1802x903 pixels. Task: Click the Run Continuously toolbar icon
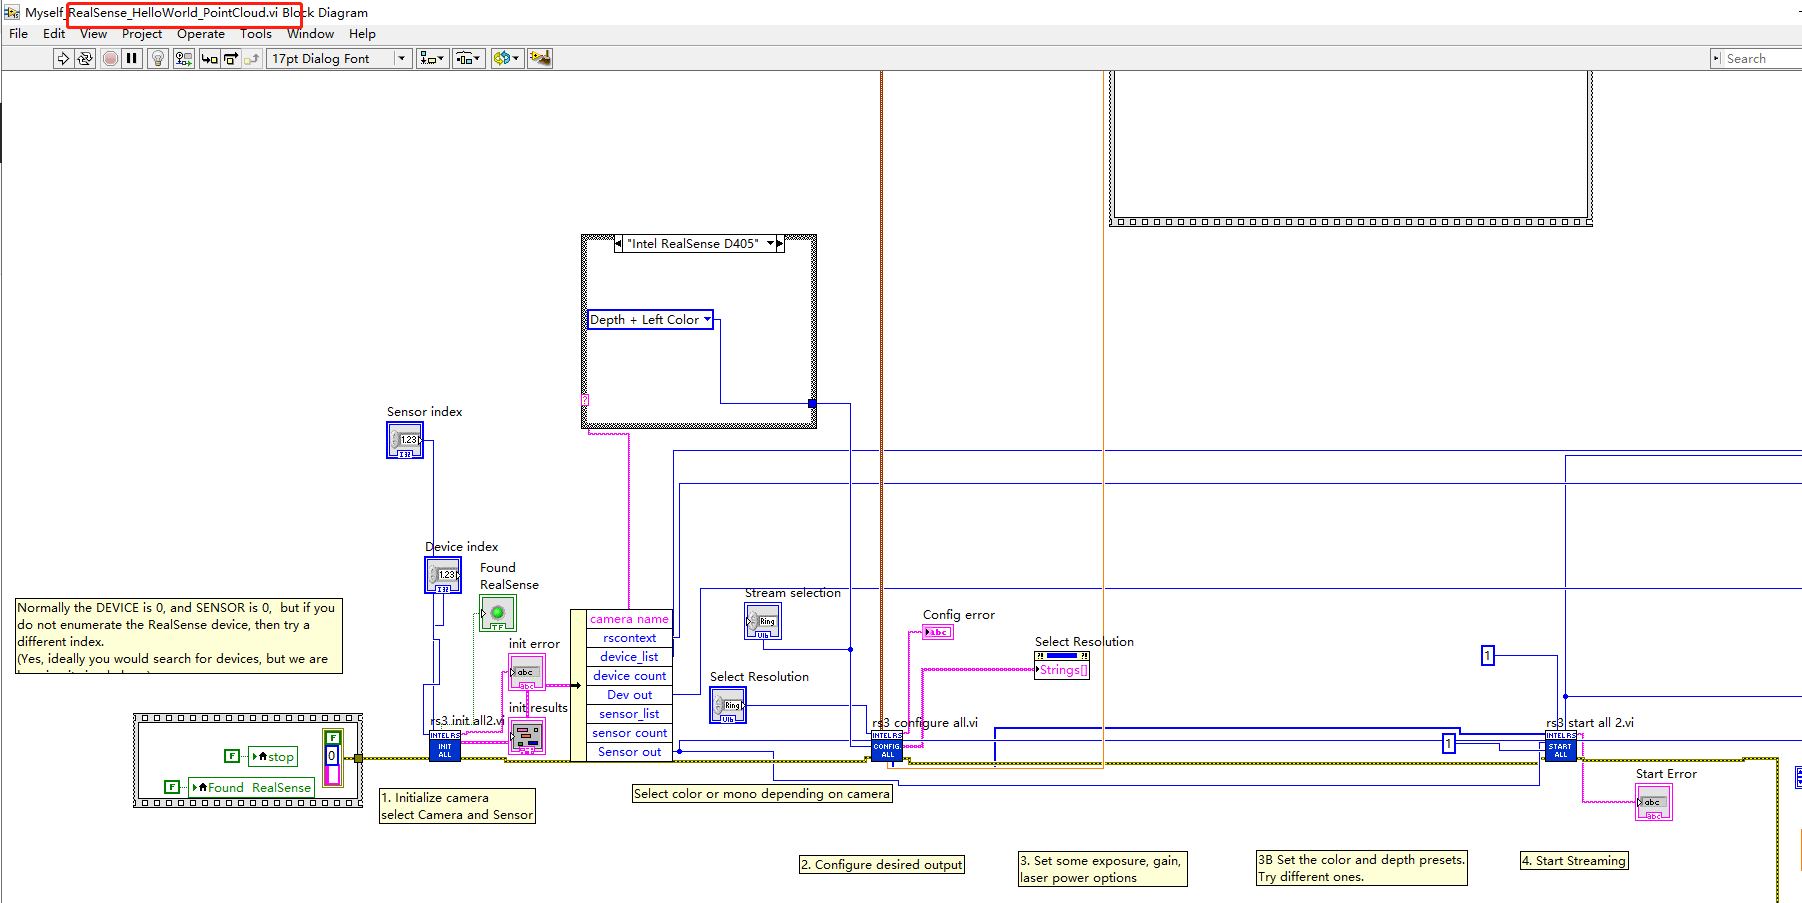pos(85,58)
